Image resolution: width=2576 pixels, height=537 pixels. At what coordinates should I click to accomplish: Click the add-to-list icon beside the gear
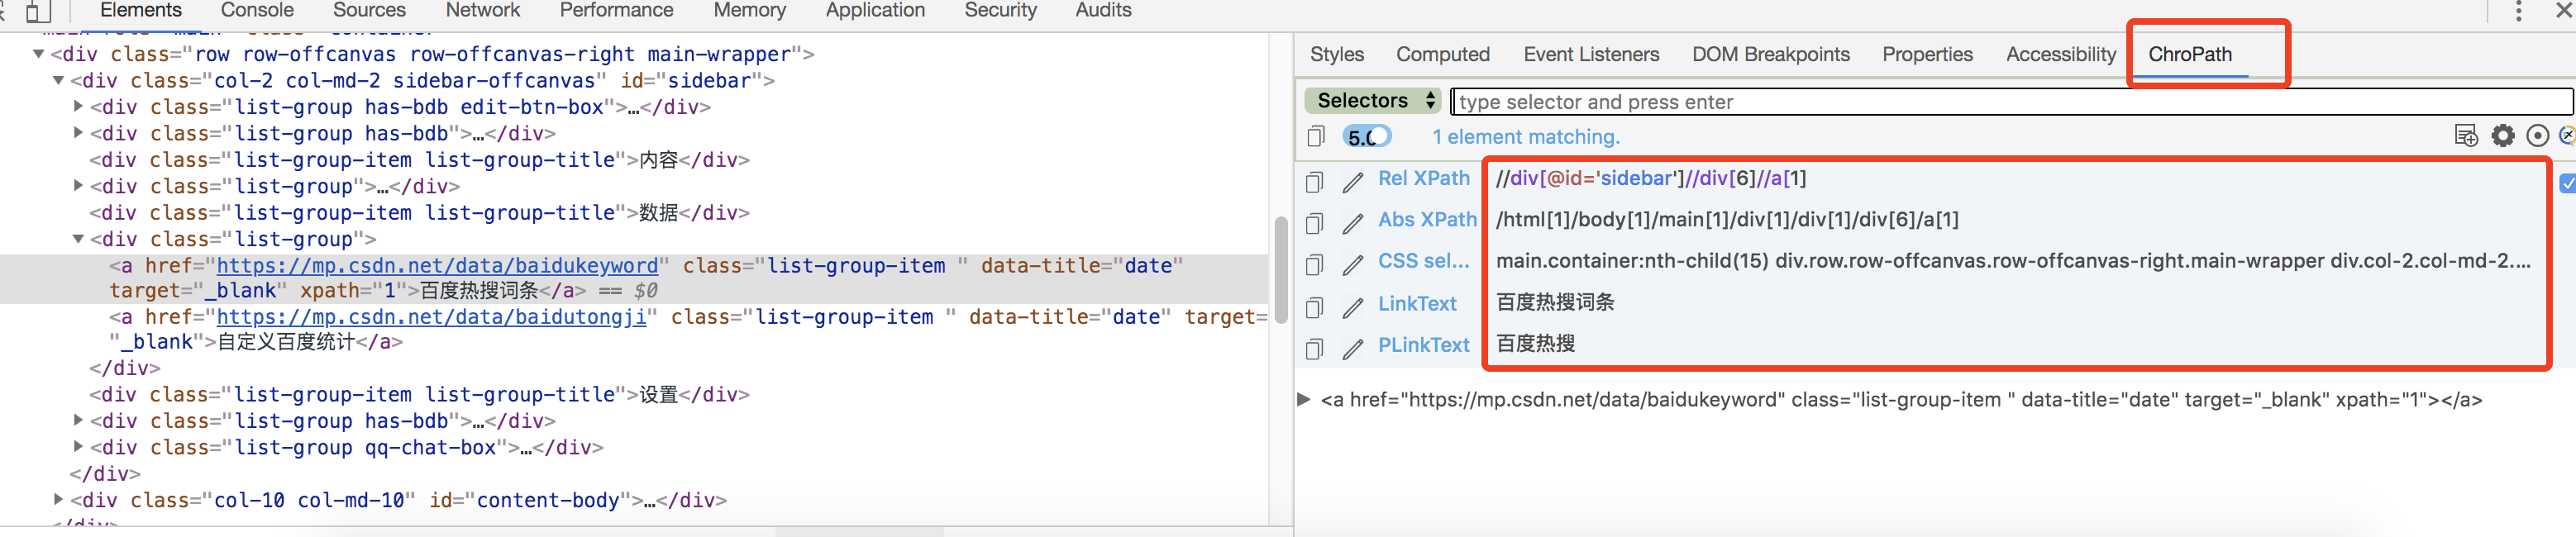coord(2466,136)
